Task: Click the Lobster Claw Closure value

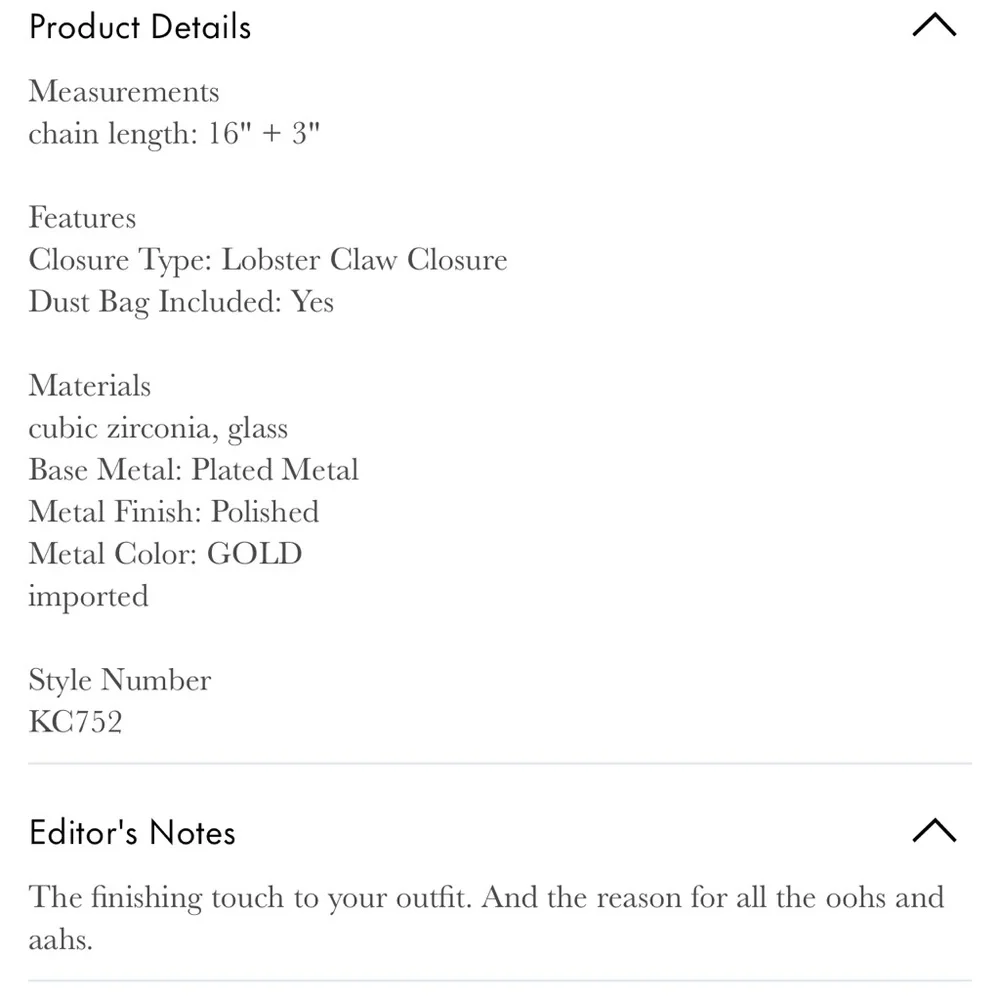Action: point(364,260)
